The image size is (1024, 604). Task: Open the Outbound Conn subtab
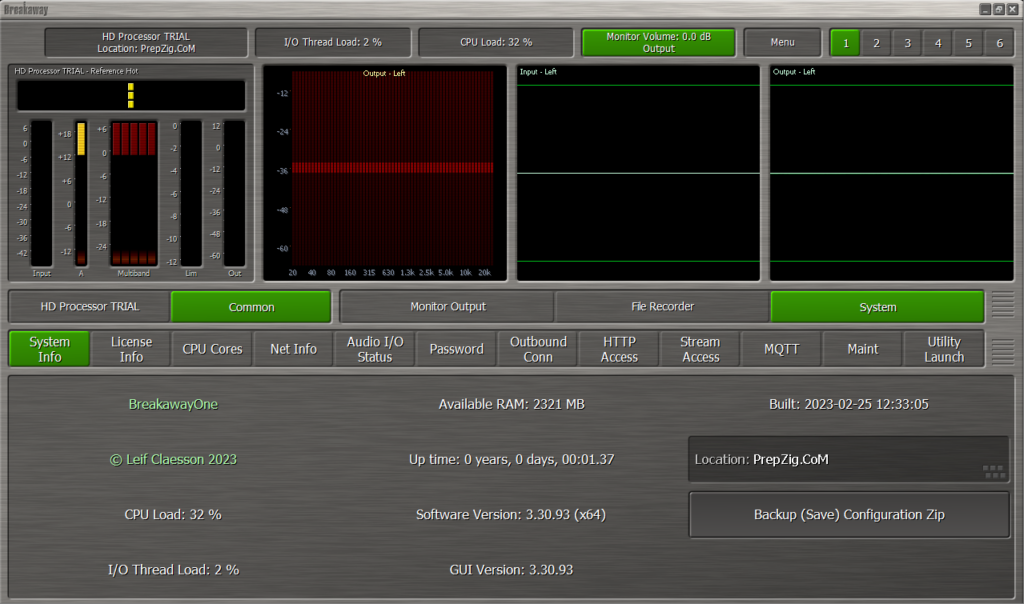tap(537, 349)
